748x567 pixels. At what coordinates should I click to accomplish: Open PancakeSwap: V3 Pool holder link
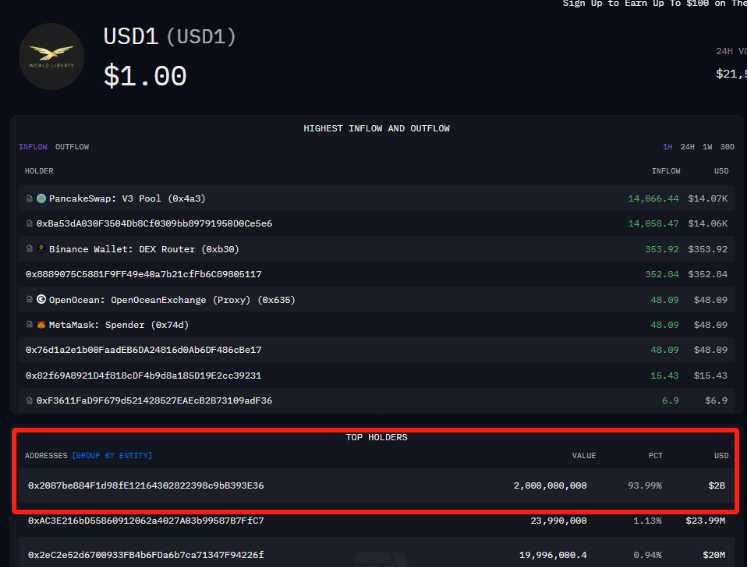(x=127, y=198)
